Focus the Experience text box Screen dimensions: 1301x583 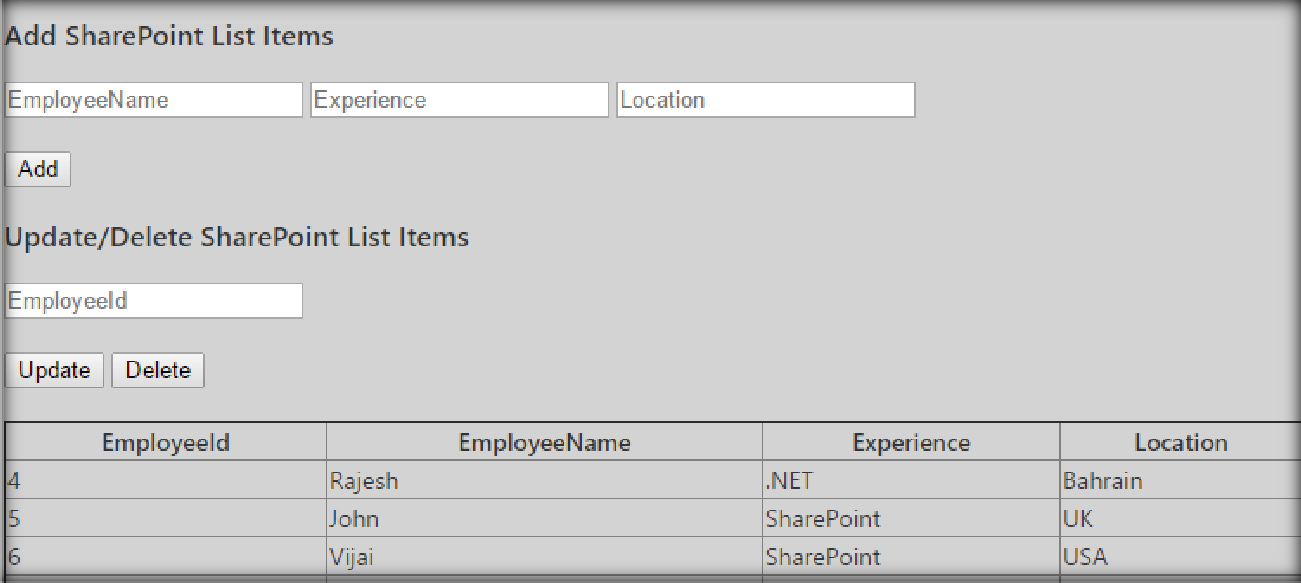click(459, 100)
